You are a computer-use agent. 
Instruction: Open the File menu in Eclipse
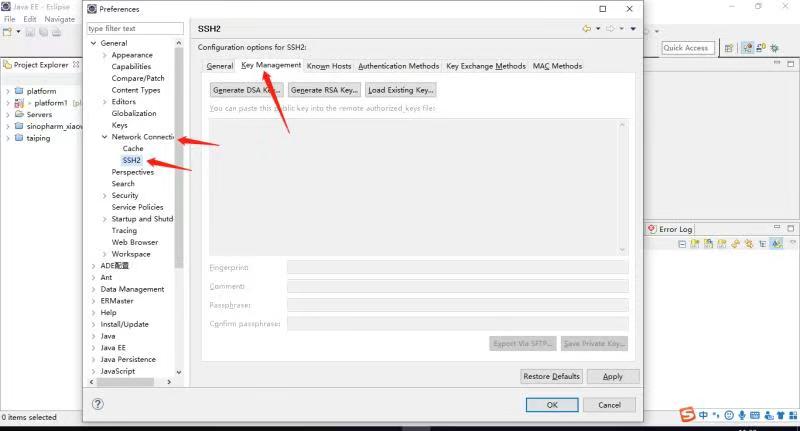tap(10, 19)
